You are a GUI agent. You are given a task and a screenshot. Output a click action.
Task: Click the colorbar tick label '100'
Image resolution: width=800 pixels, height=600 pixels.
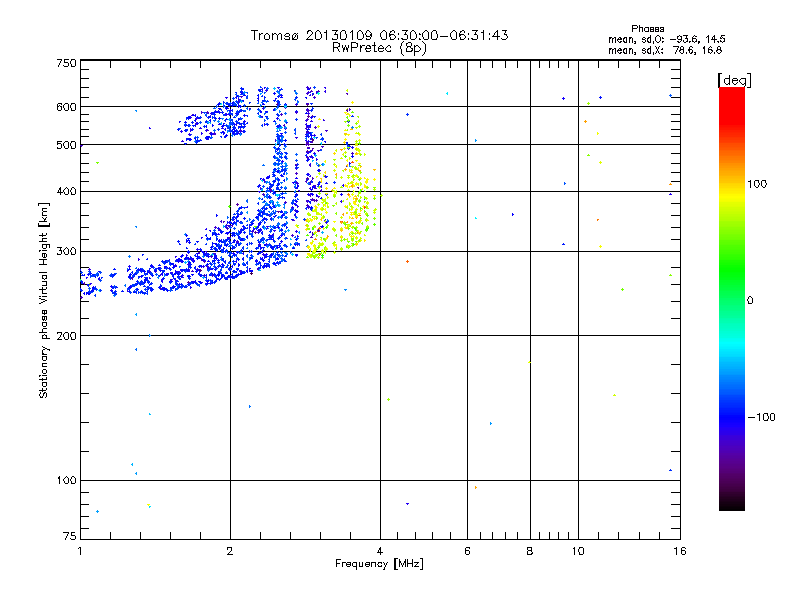point(757,184)
